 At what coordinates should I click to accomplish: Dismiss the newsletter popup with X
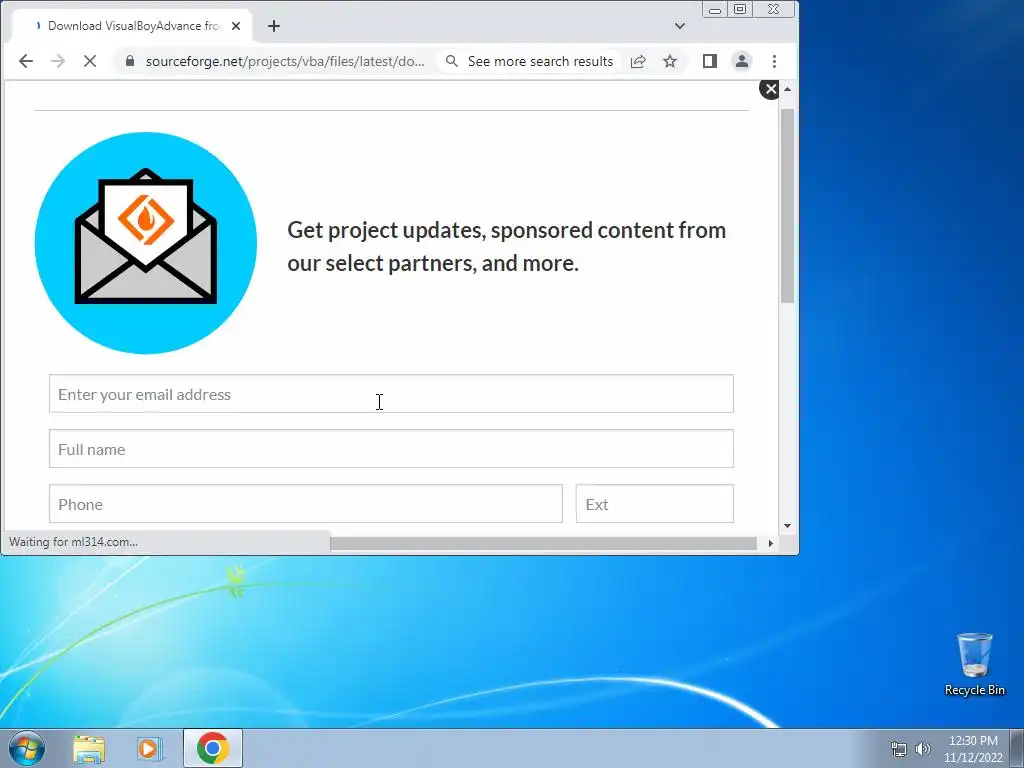pyautogui.click(x=771, y=89)
